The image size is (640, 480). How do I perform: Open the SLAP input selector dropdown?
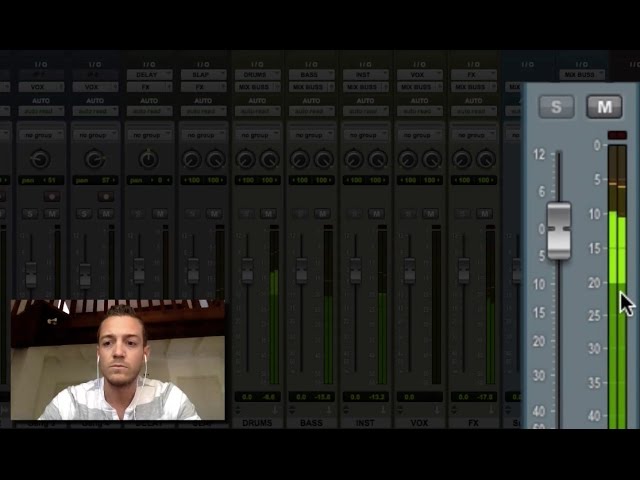pyautogui.click(x=203, y=75)
